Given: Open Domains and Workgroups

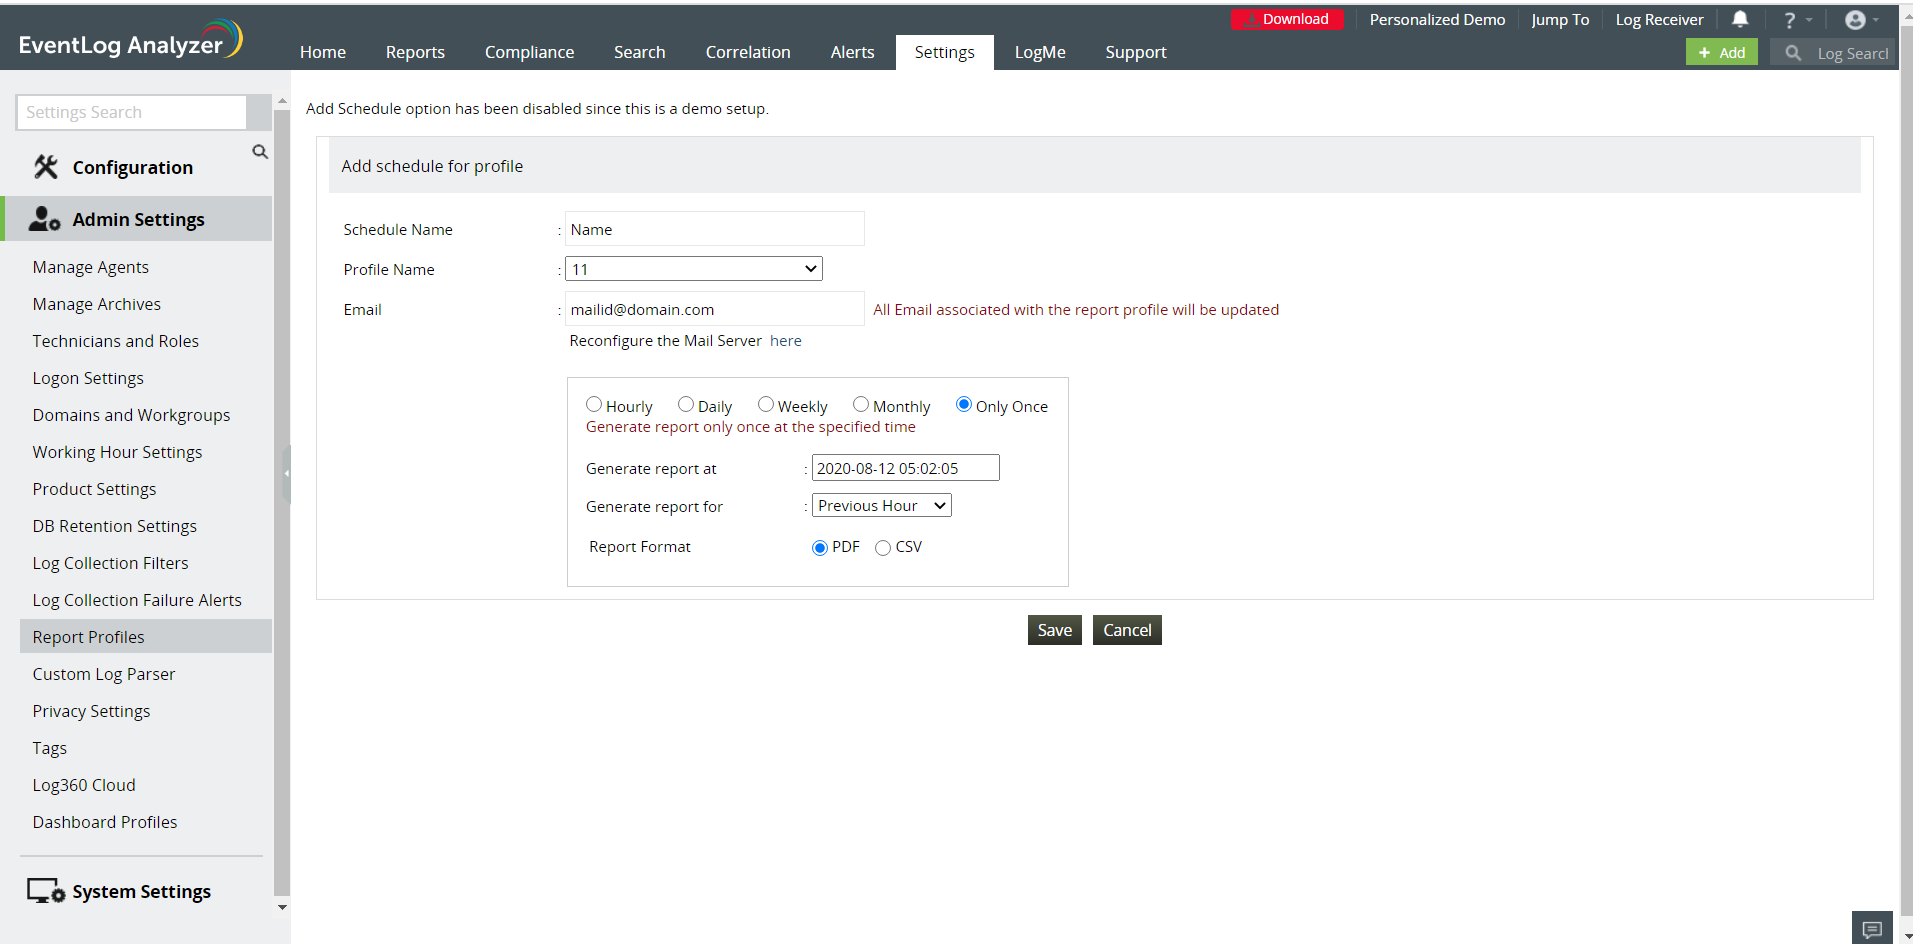Looking at the screenshot, I should [132, 415].
